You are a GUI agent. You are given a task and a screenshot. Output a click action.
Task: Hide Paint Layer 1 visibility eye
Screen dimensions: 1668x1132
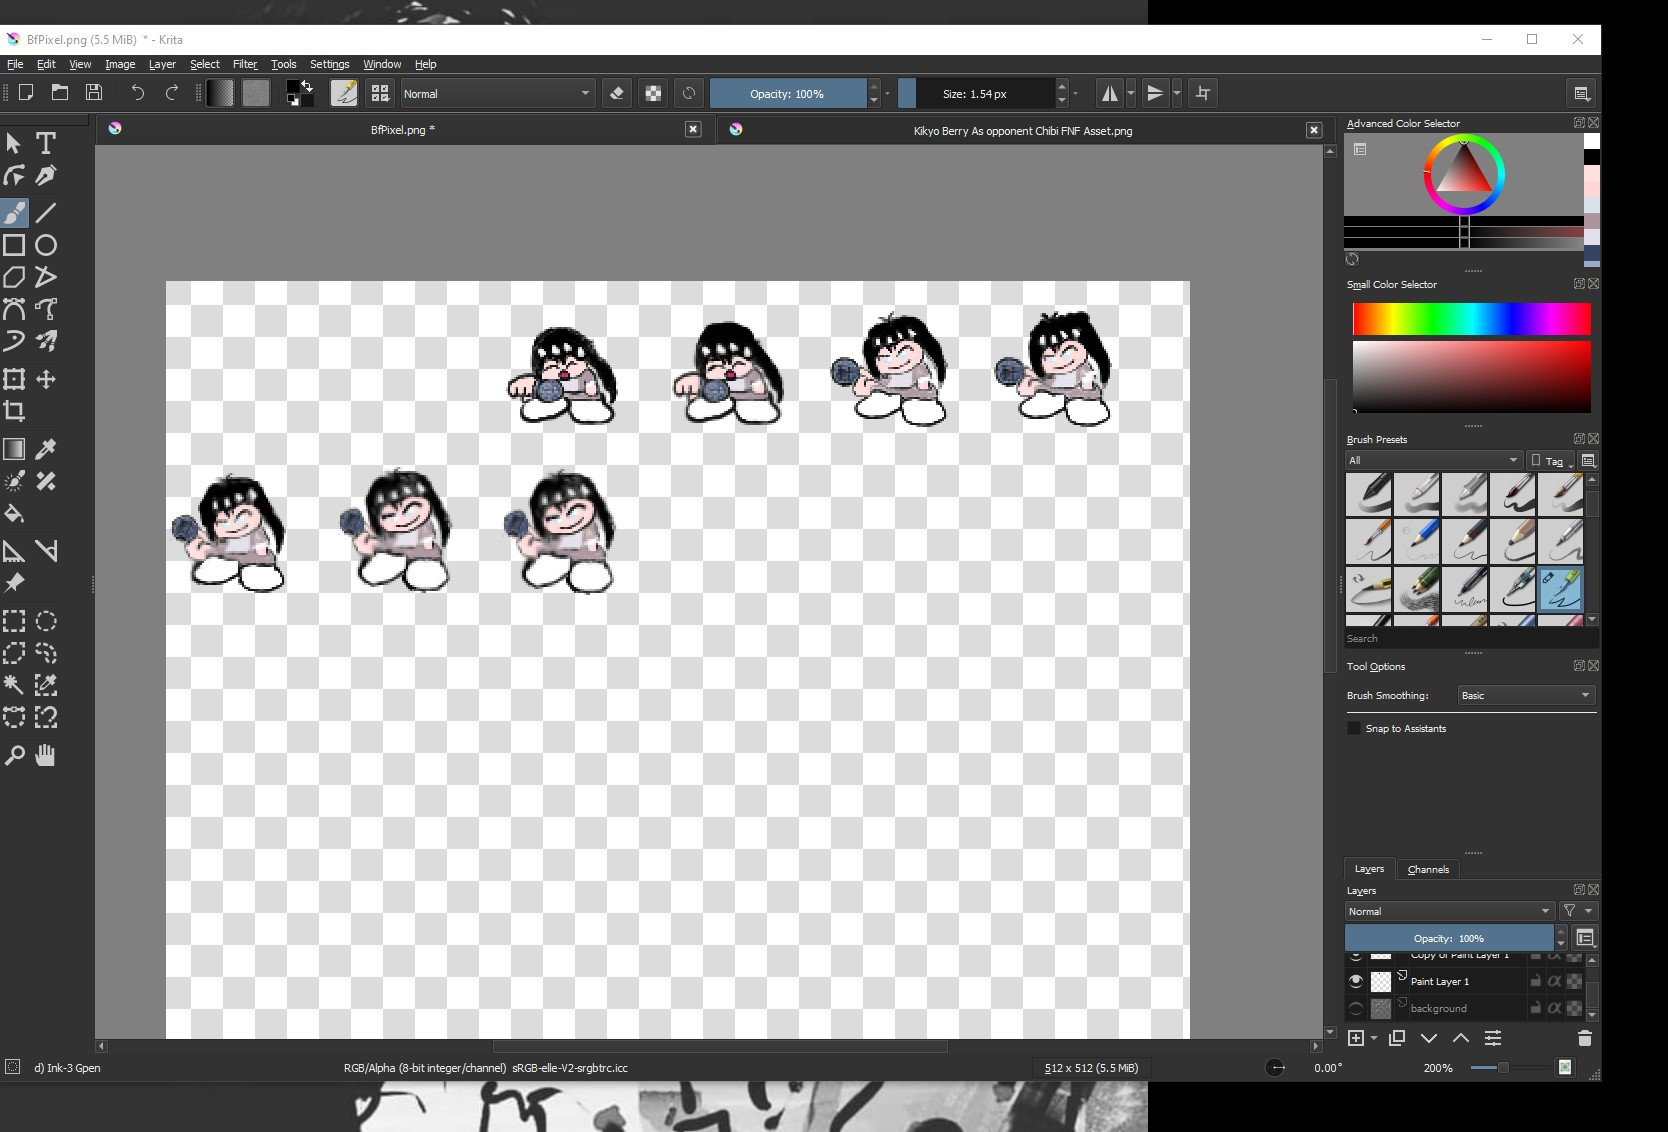coord(1356,981)
